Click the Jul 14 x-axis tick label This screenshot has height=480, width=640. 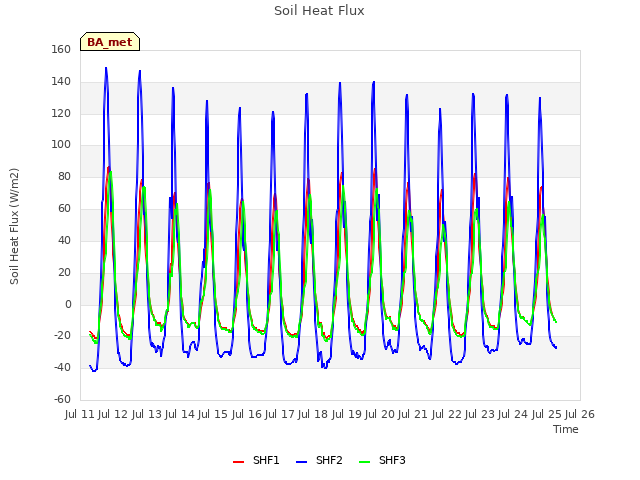(180, 414)
